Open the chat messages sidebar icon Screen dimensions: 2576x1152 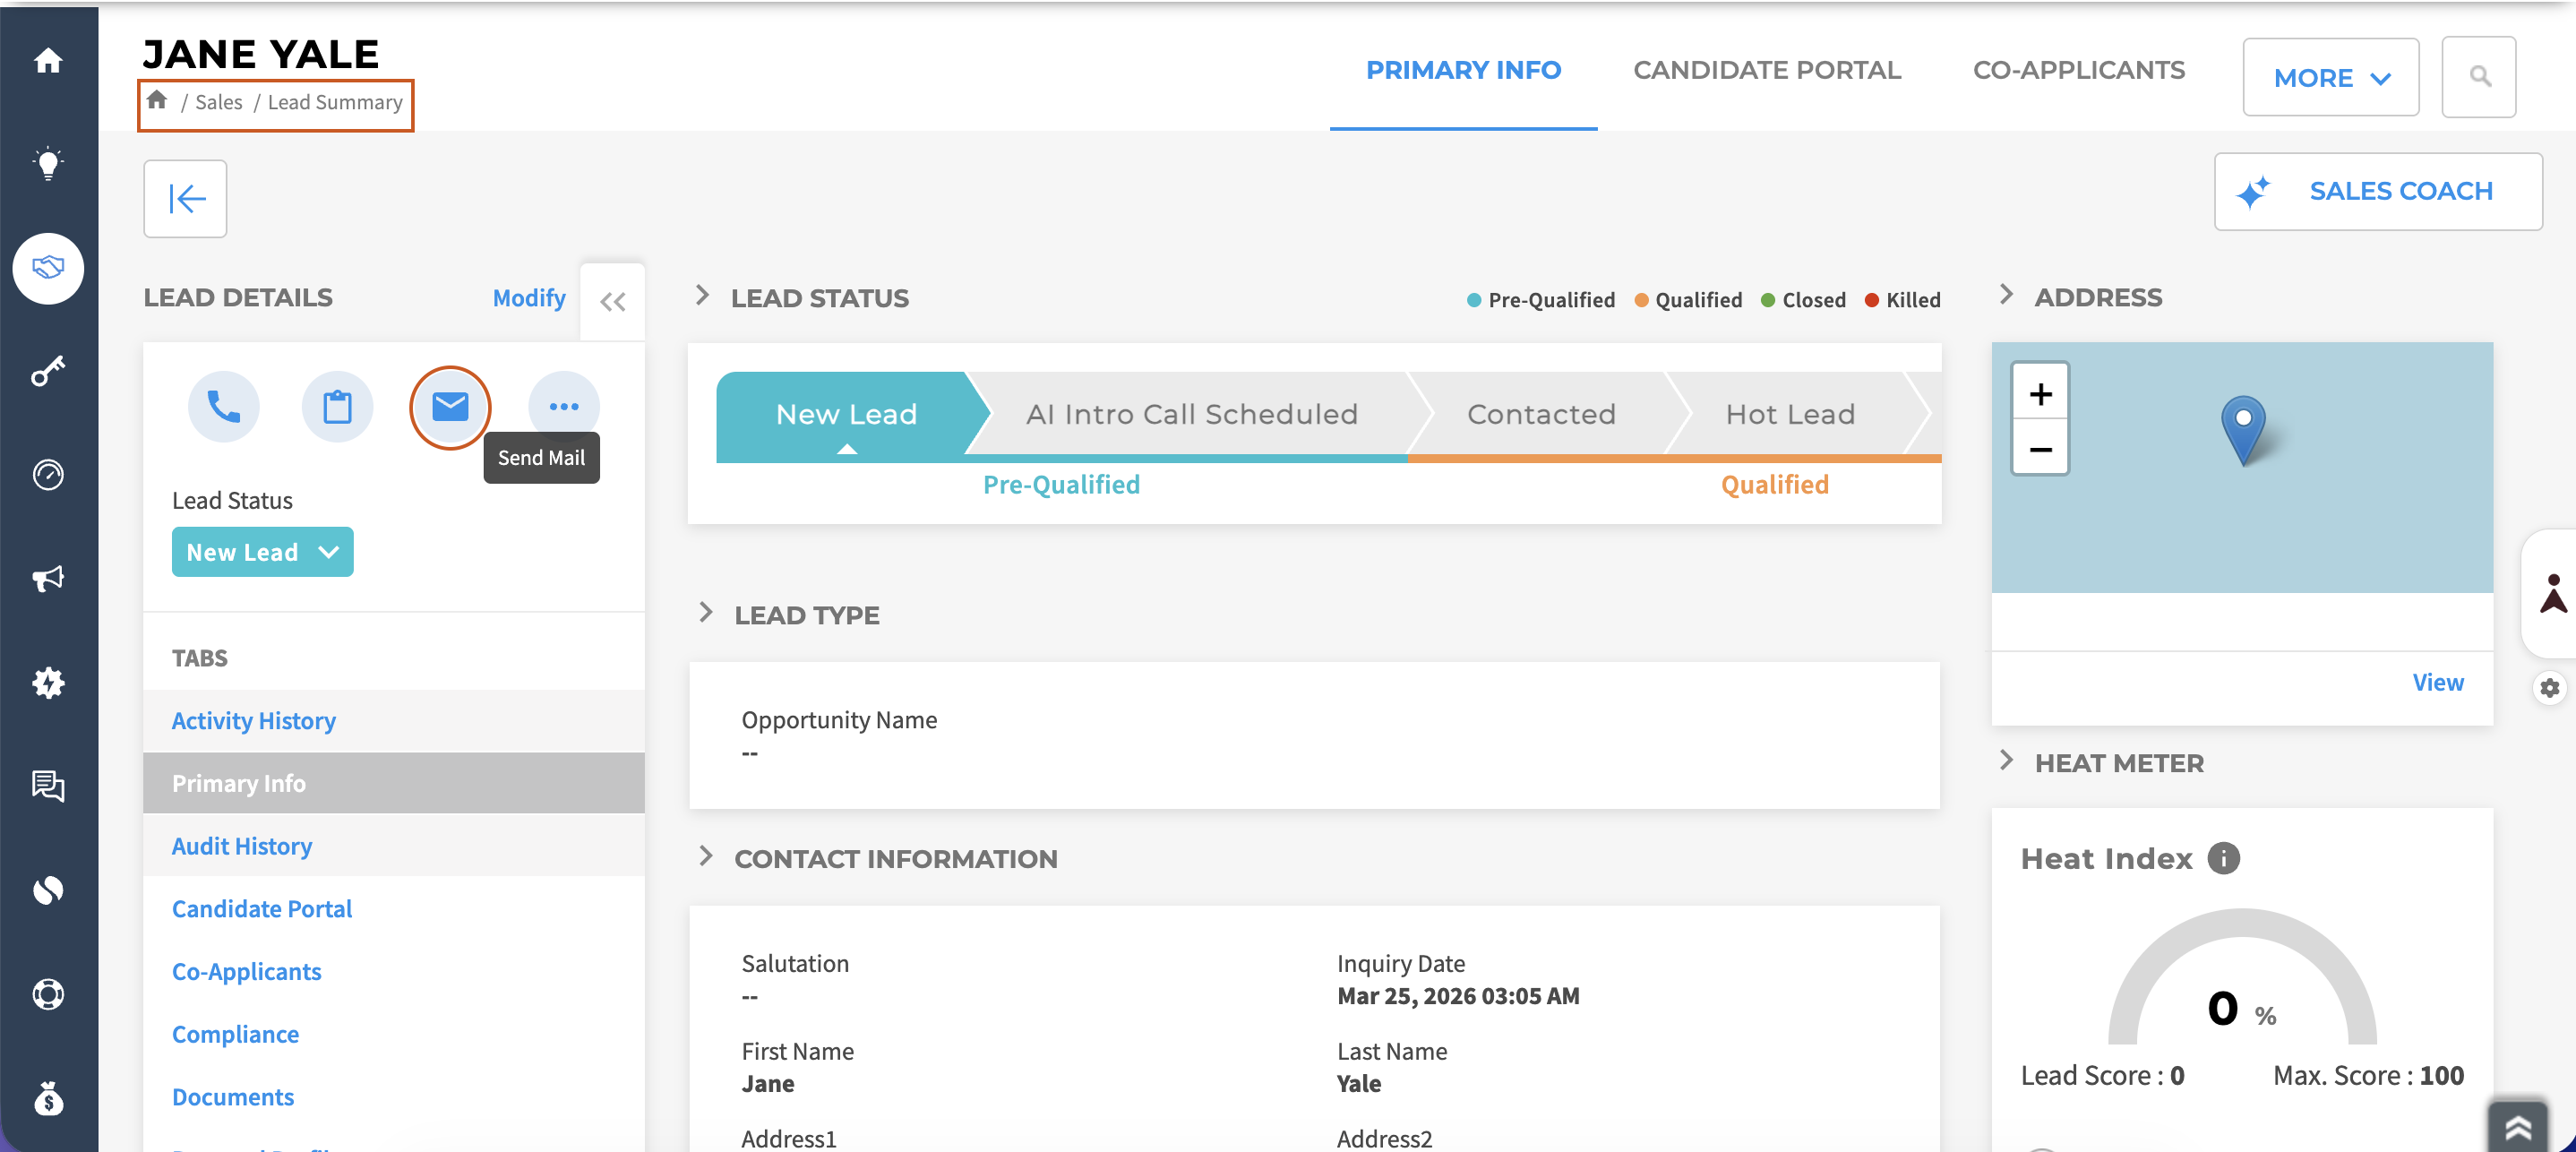[x=48, y=786]
